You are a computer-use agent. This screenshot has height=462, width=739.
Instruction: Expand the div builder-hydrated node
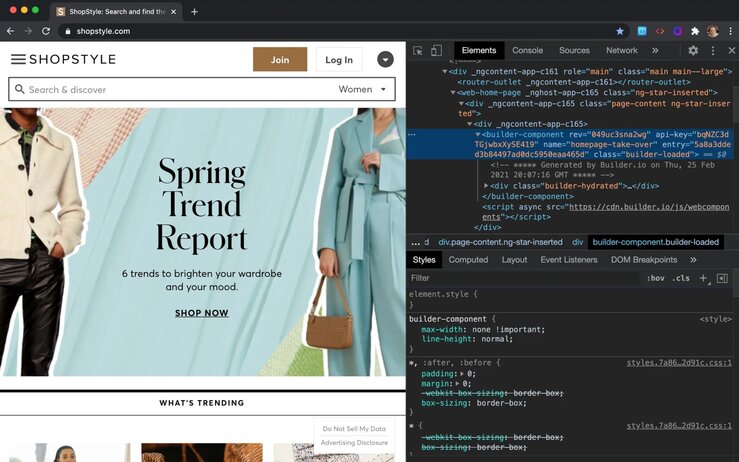pyautogui.click(x=486, y=186)
